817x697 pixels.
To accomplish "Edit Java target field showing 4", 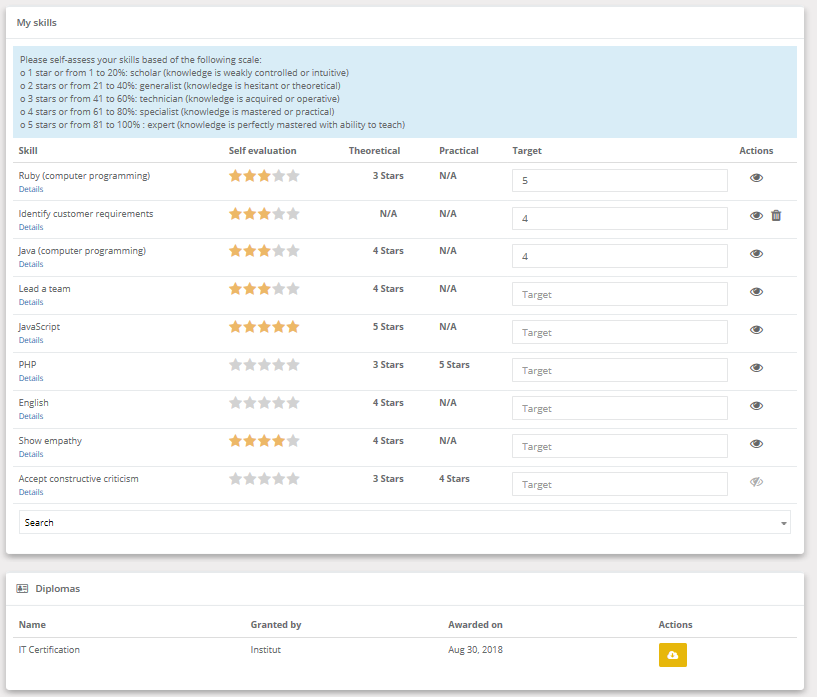I will point(620,256).
